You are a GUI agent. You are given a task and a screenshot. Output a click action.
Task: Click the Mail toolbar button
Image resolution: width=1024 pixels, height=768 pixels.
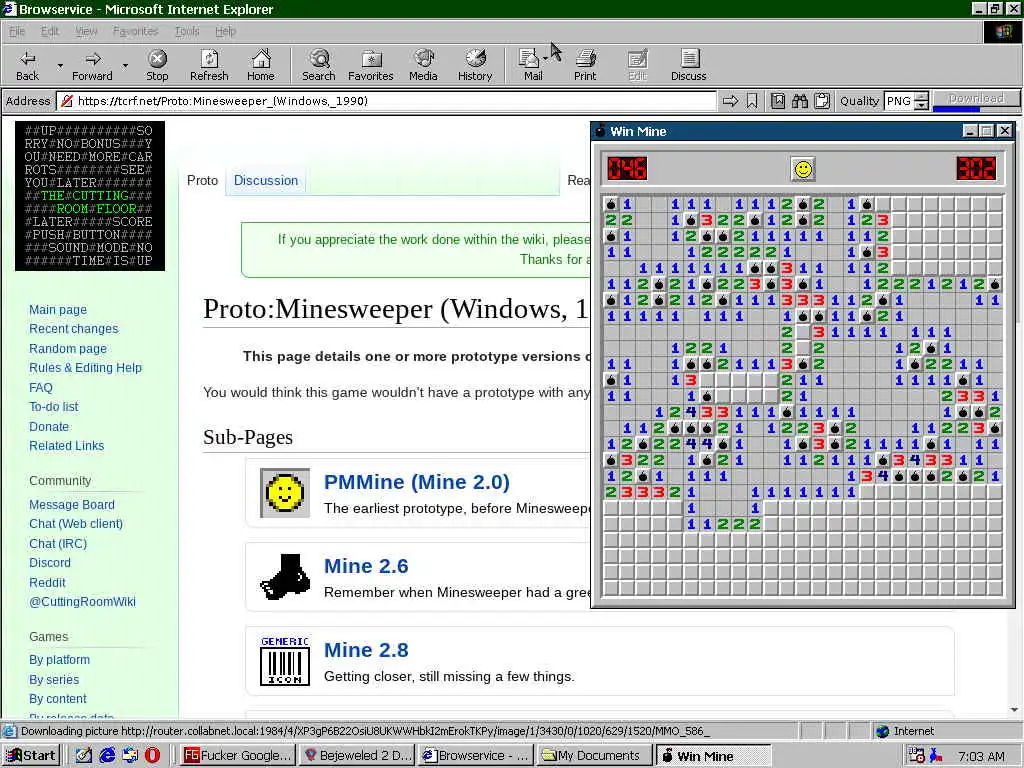tap(532, 65)
